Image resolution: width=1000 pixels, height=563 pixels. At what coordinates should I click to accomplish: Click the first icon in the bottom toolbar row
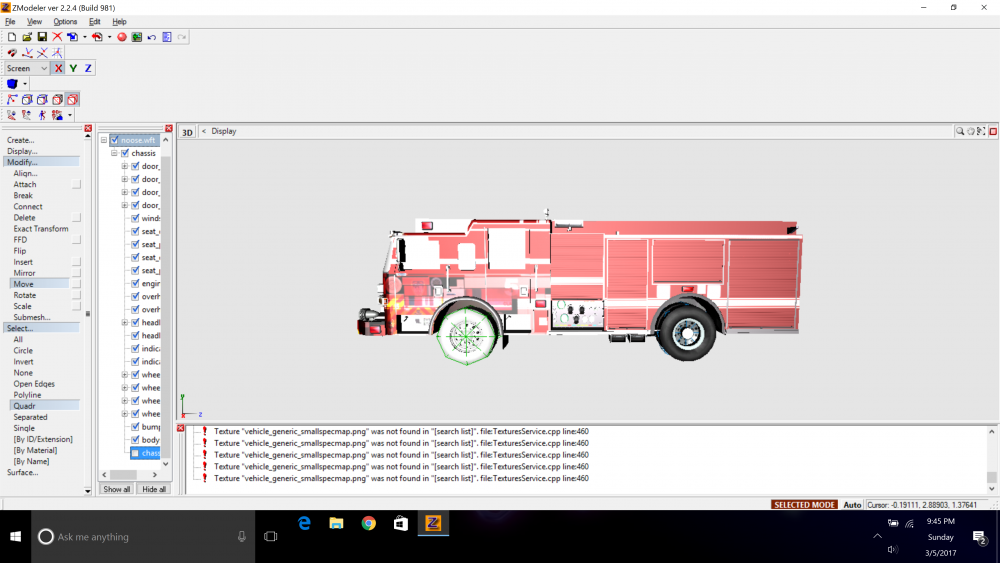coord(11,115)
